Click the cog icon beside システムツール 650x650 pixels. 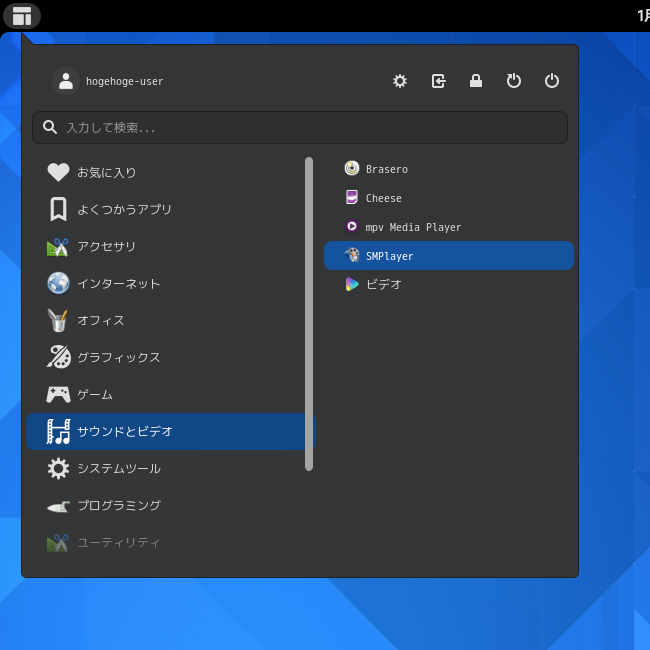(x=58, y=468)
